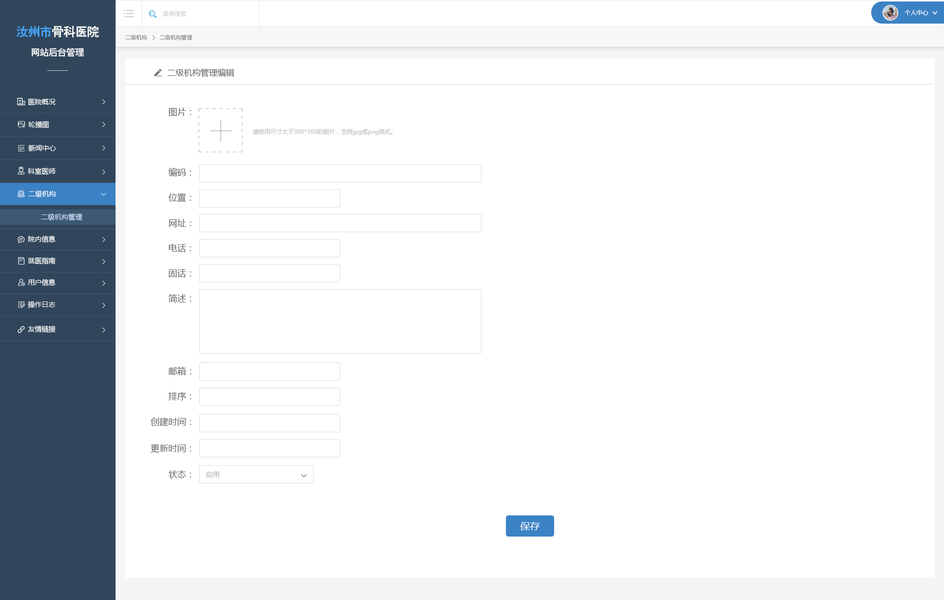Open the 状态 status dropdown

tap(256, 475)
